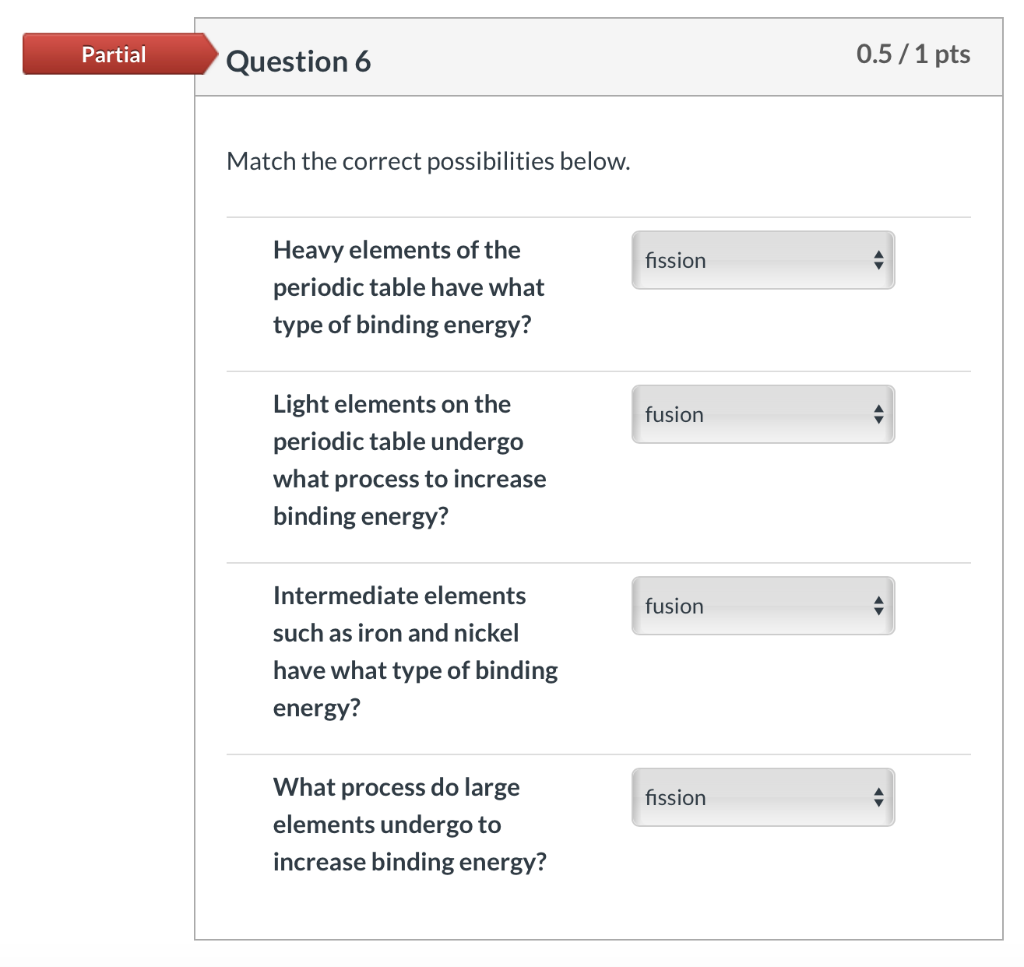This screenshot has height=967, width=1024.
Task: Click the iron and nickel question text
Action: tap(415, 651)
